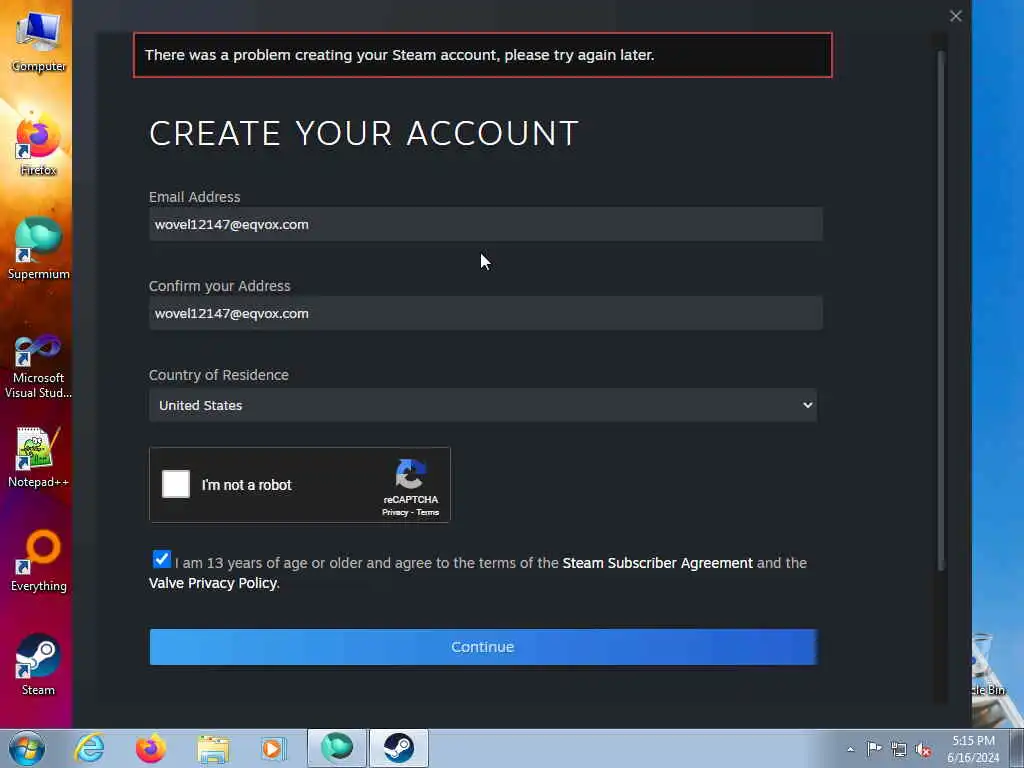Screen dimensions: 1024x768
Task: Open the Steam Subscriber Agreement link
Action: click(657, 563)
